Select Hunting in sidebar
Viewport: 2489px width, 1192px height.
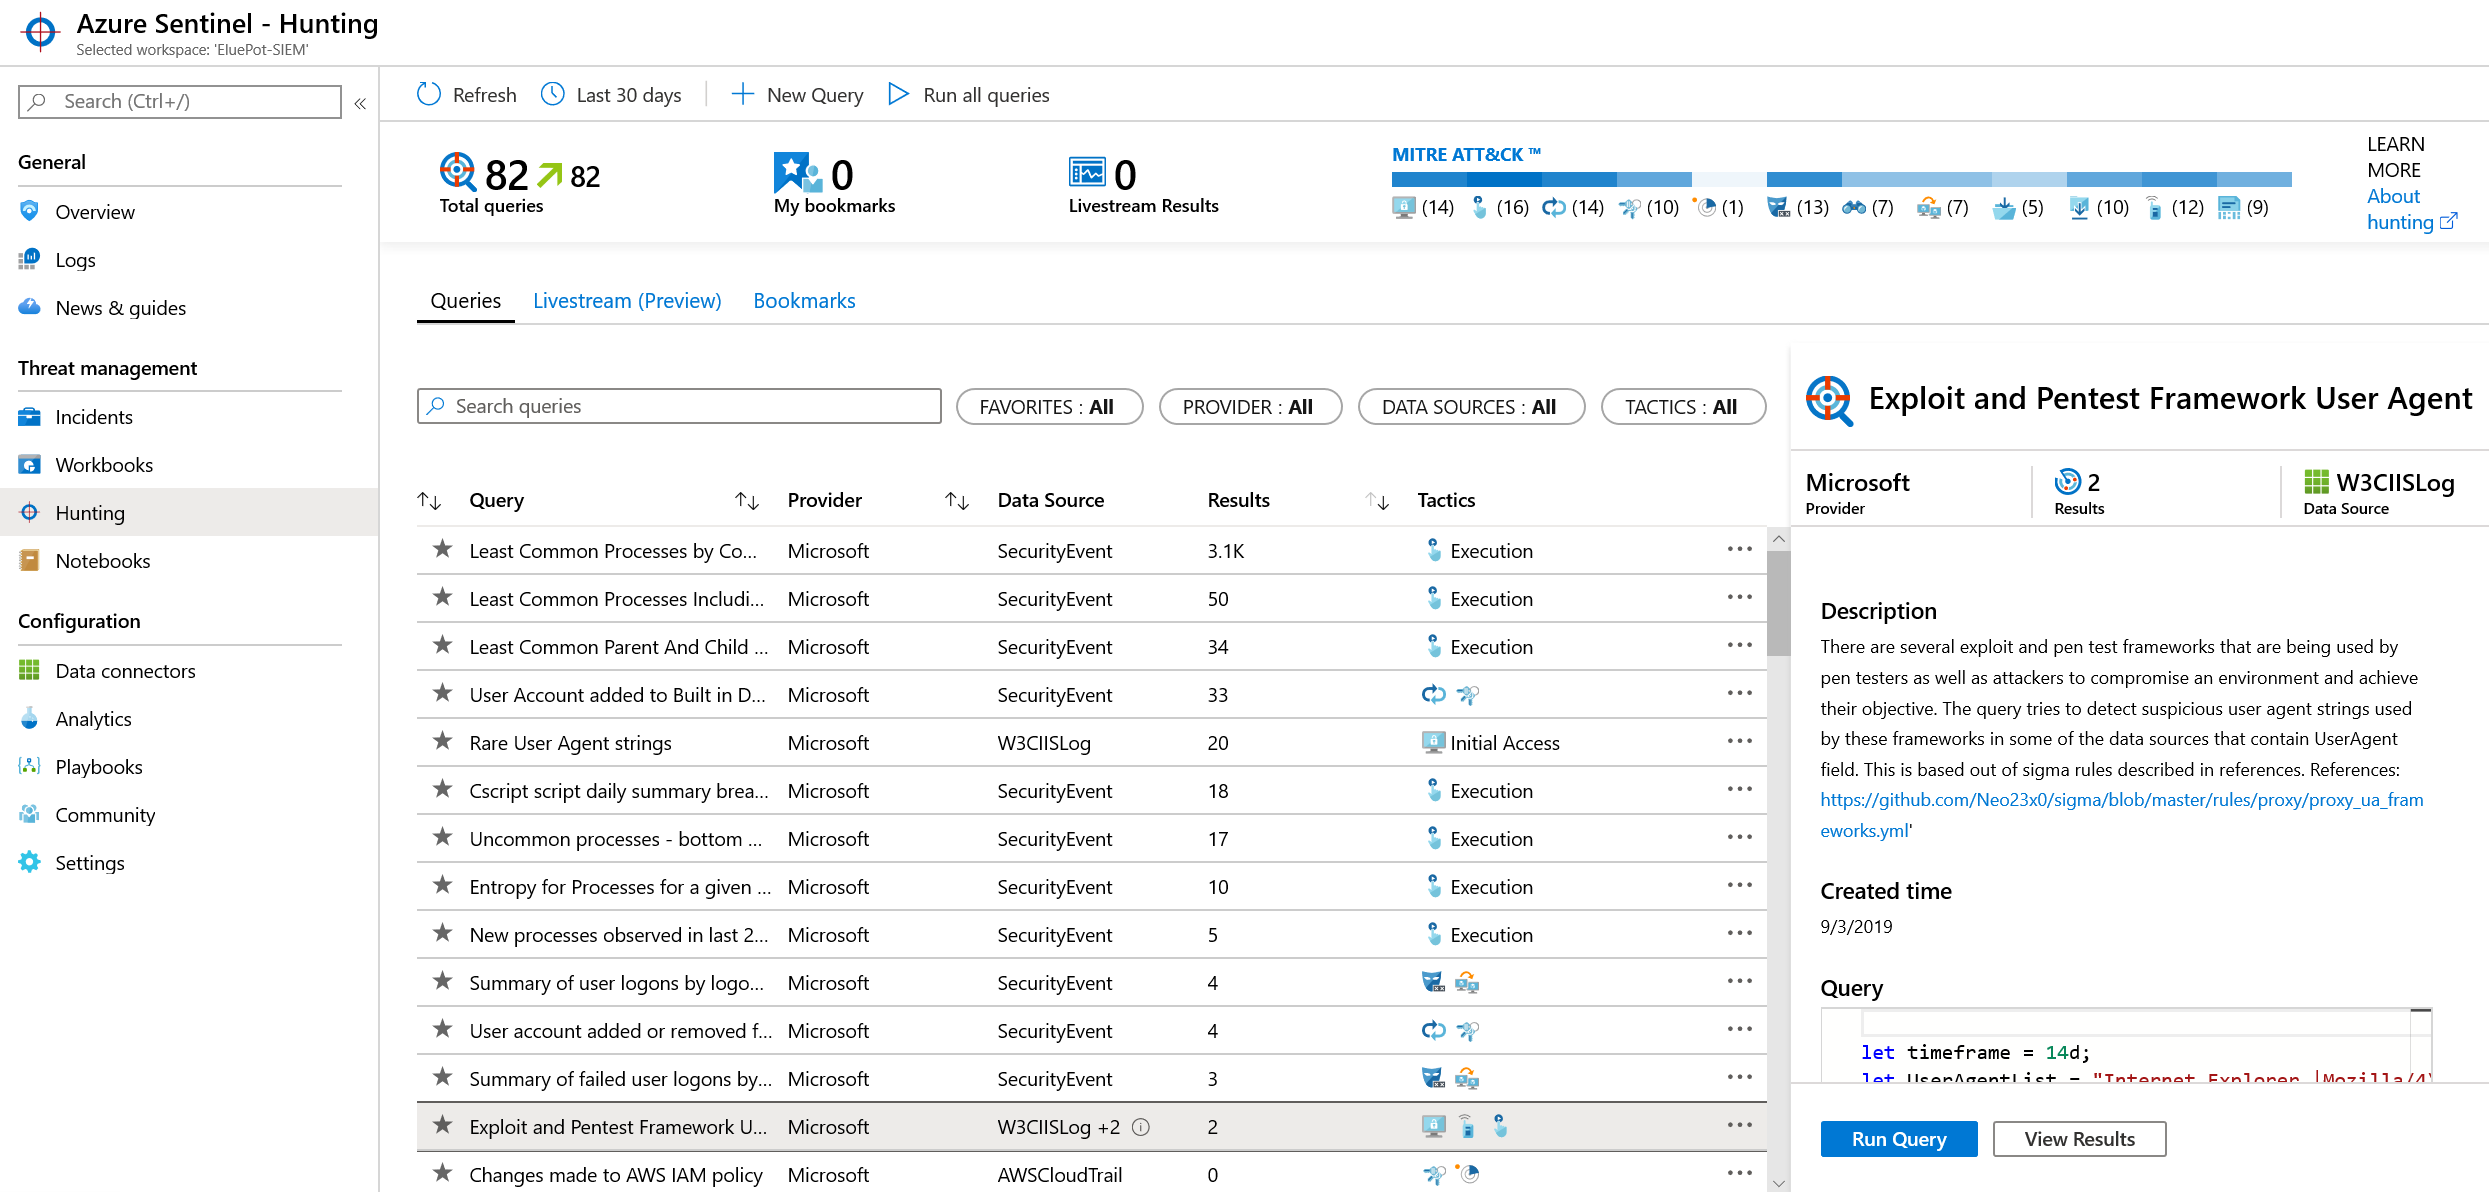(189, 512)
